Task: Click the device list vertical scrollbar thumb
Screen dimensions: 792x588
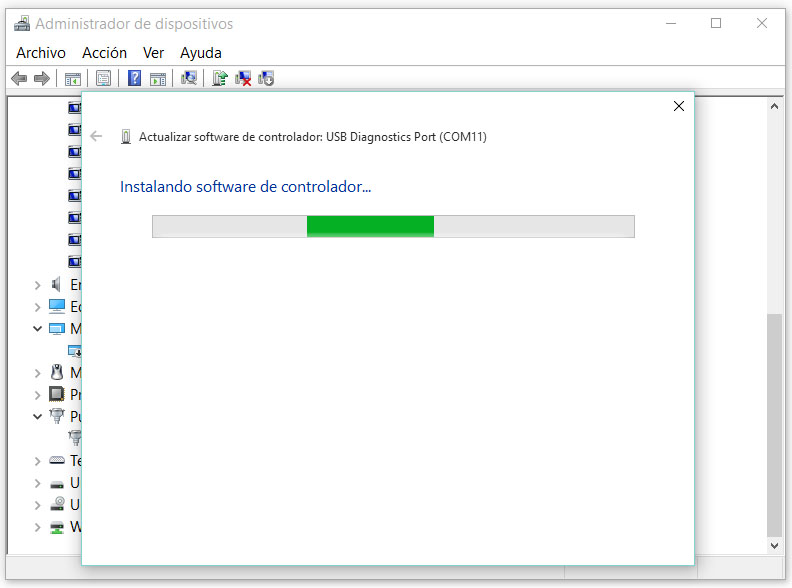Action: [x=774, y=423]
